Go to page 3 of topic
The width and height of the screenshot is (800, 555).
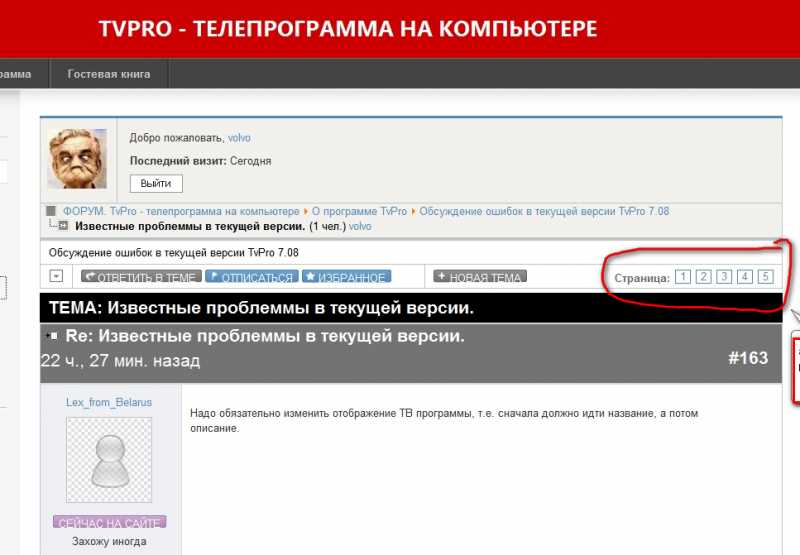pos(724,276)
